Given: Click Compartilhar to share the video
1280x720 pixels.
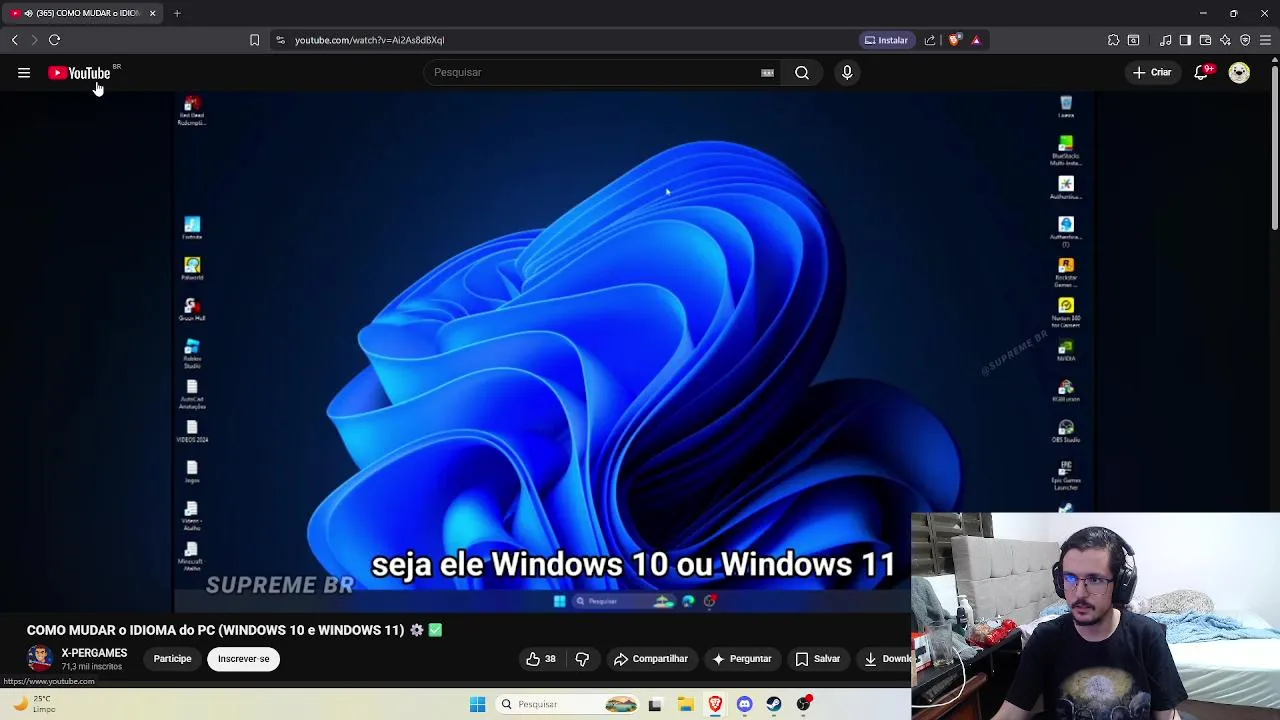Looking at the screenshot, I should [651, 659].
